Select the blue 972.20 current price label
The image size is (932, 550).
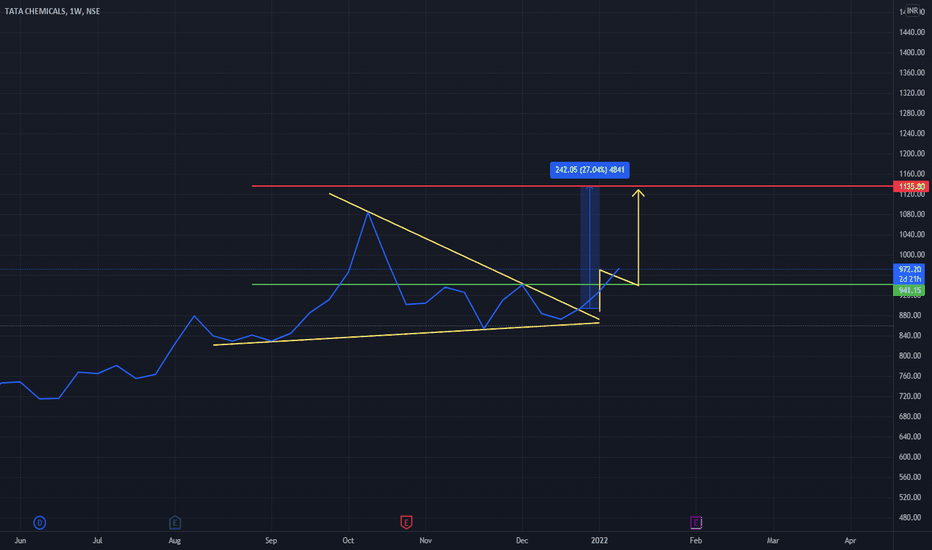(x=909, y=269)
